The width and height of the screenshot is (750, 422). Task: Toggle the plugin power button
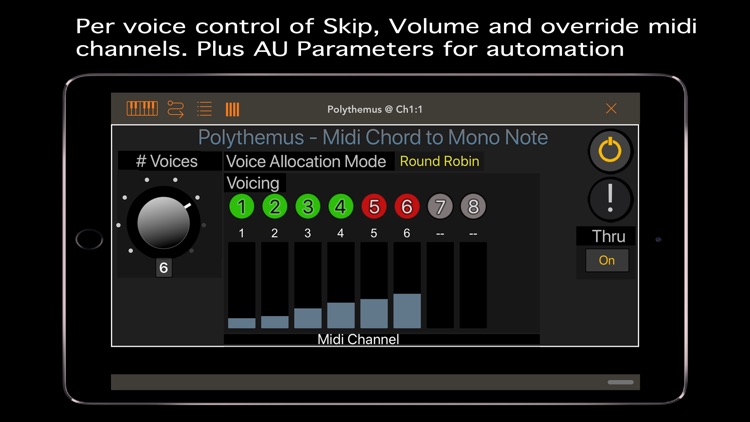pyautogui.click(x=610, y=151)
